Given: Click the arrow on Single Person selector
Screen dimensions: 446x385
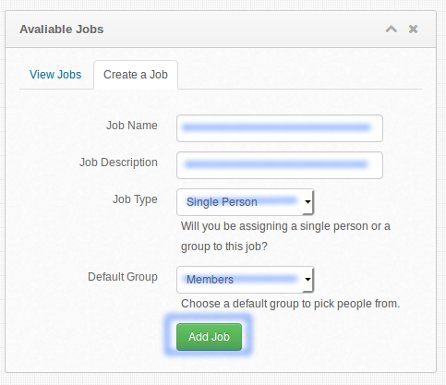Looking at the screenshot, I should point(308,202).
